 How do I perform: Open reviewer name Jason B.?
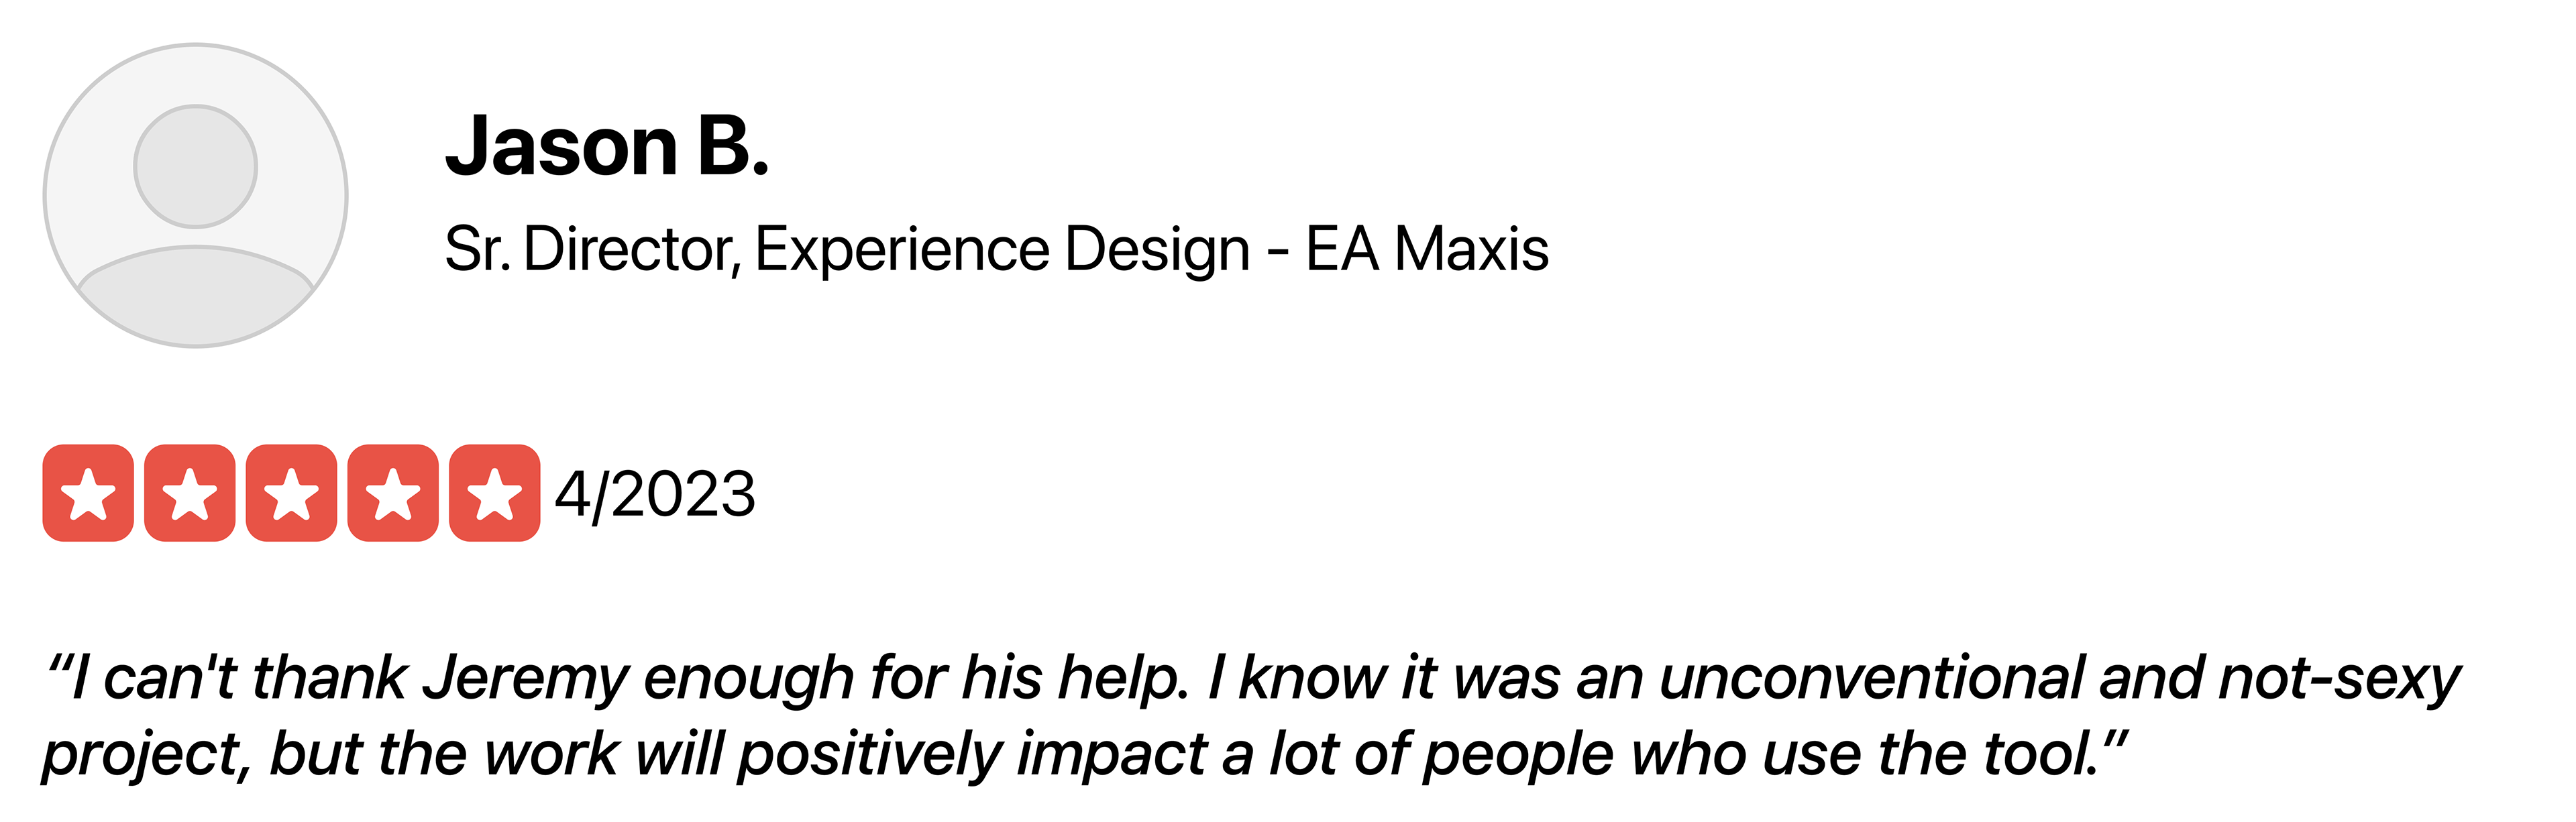pos(608,146)
